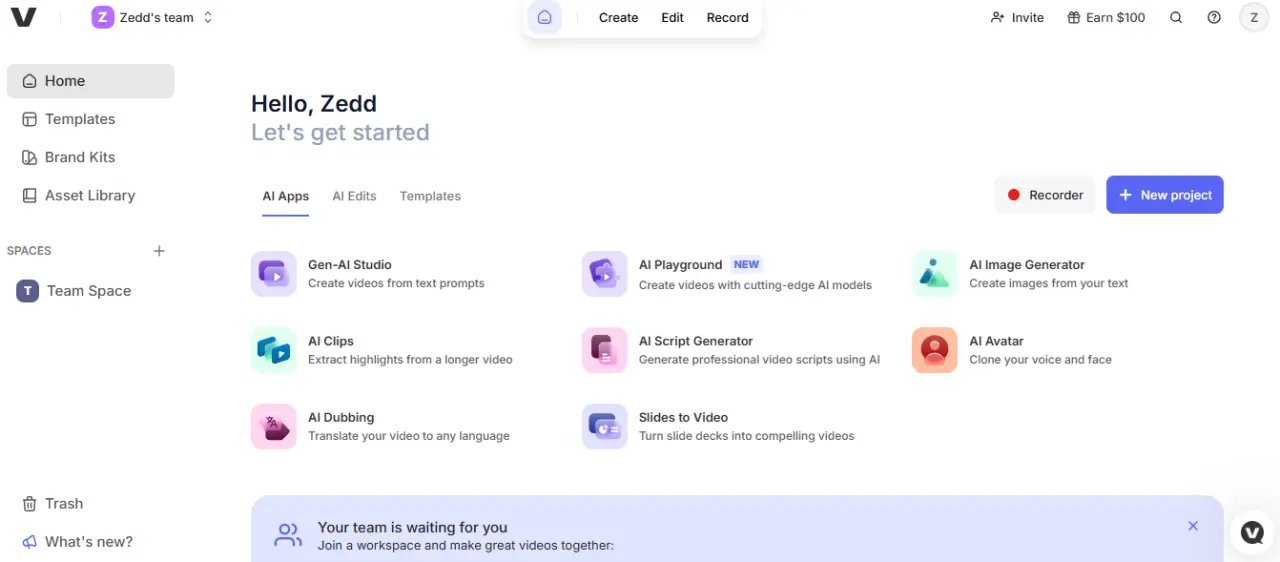
Task: Open AI Playground app icon
Action: [605, 274]
